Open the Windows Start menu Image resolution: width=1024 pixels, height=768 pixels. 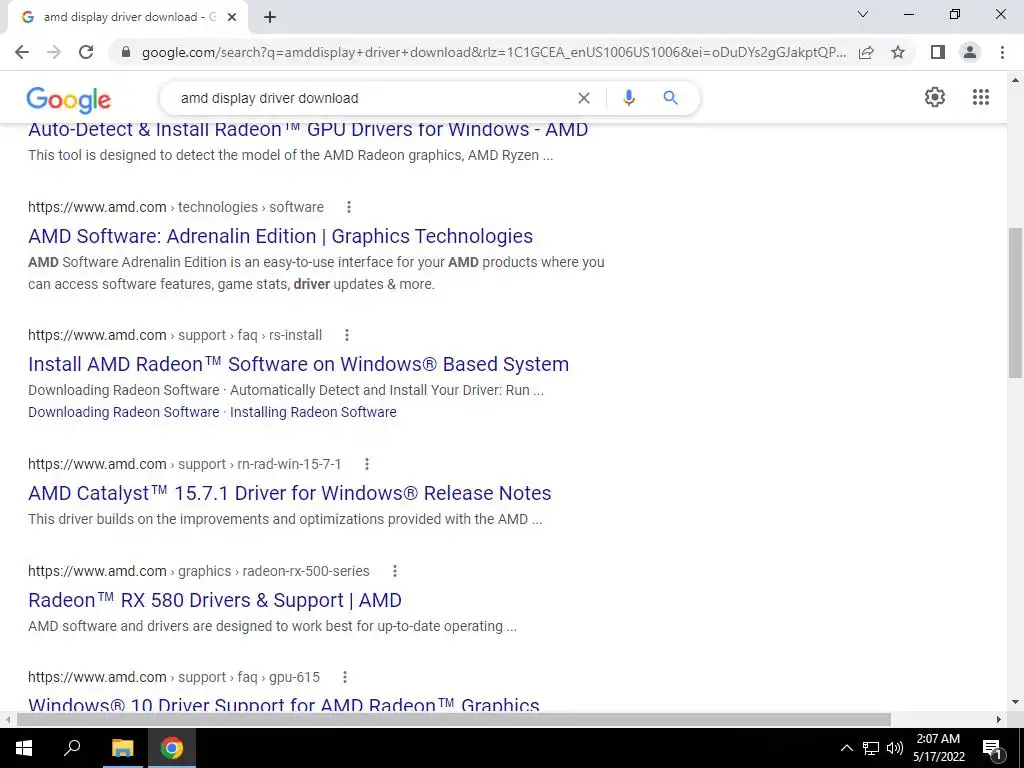[24, 748]
